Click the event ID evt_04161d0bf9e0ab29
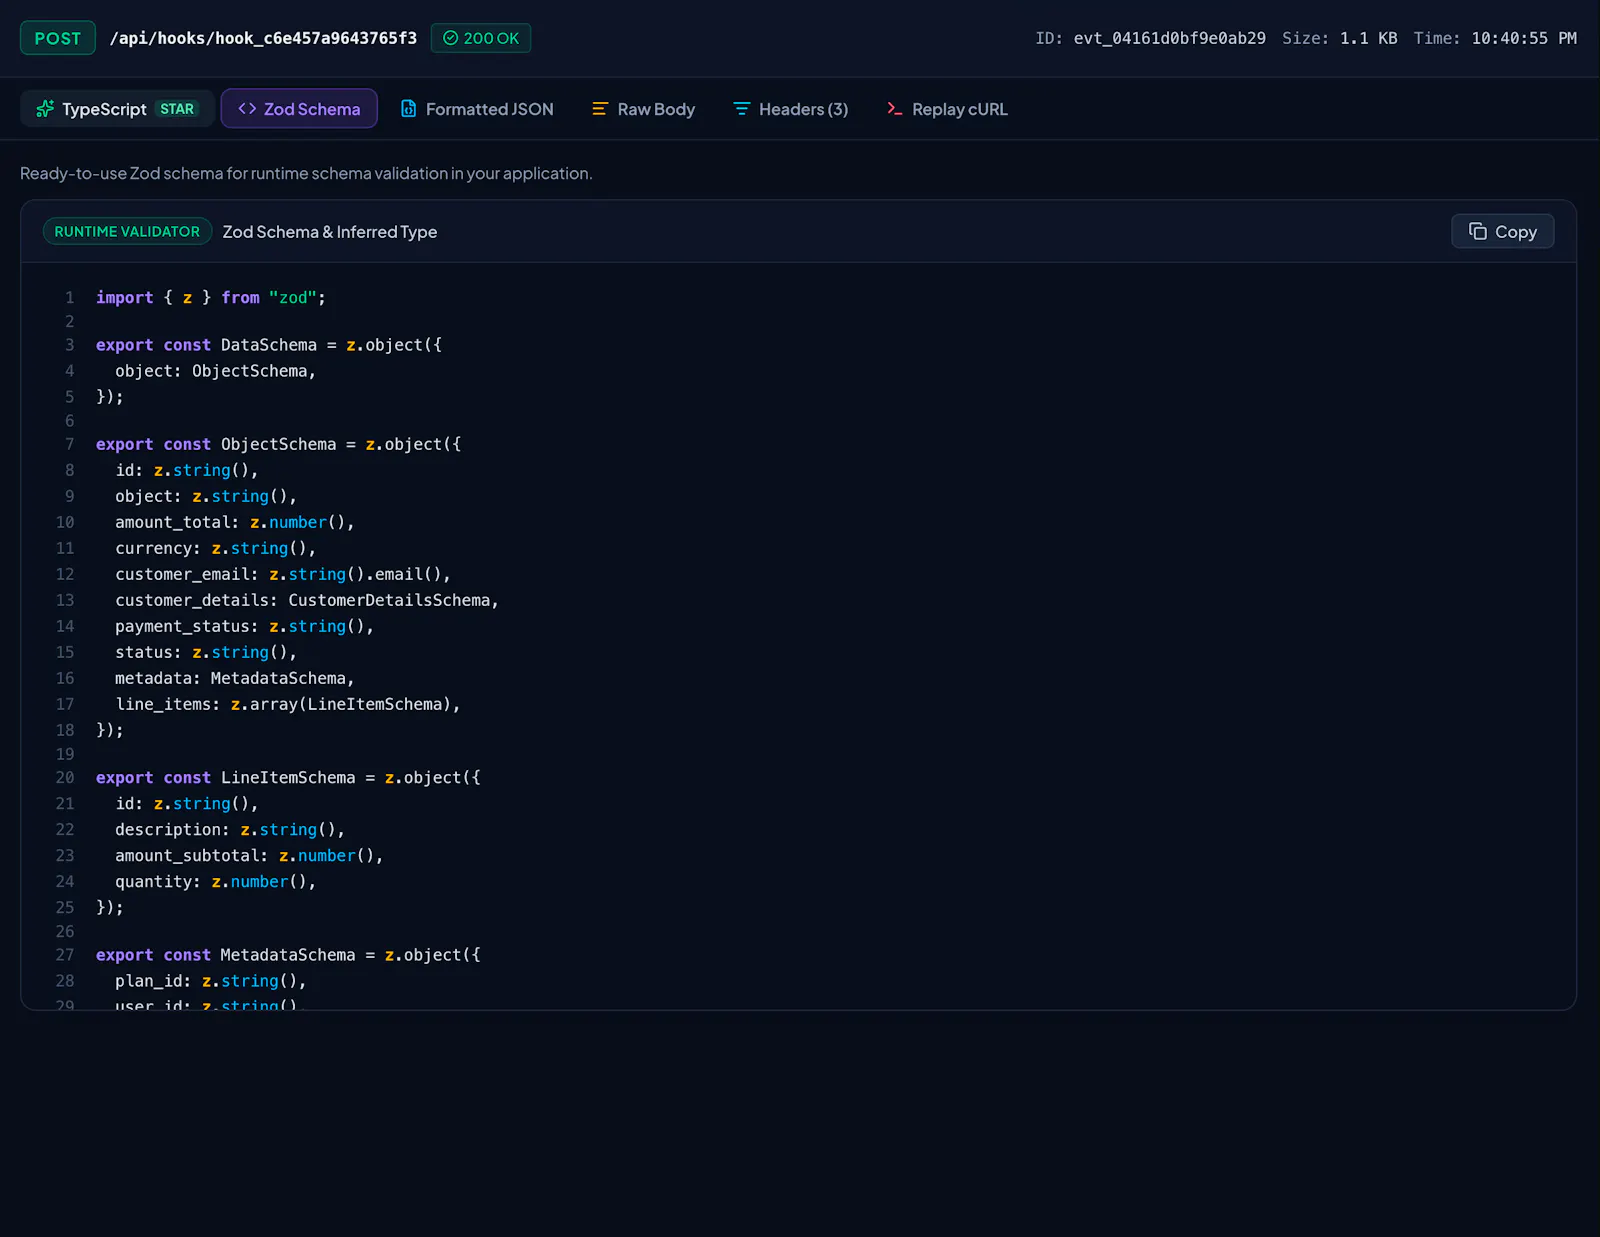 1169,38
